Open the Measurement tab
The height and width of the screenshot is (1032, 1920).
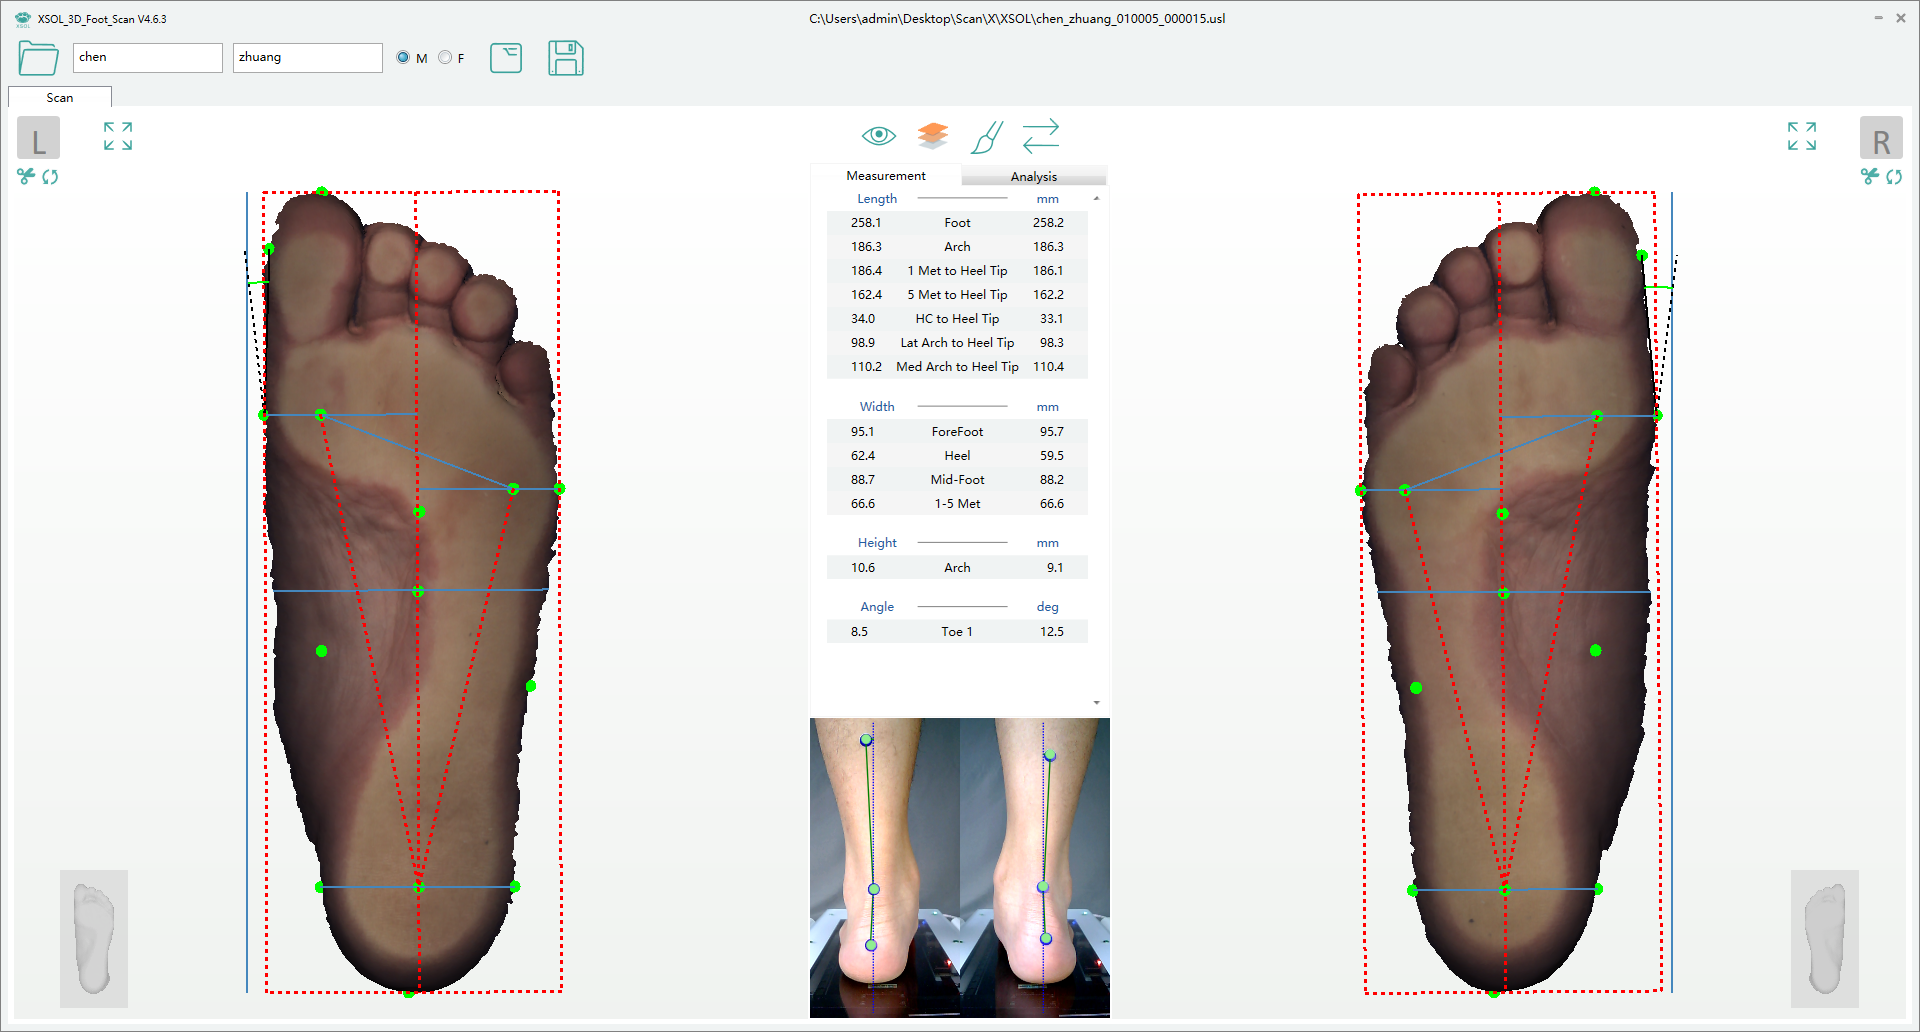point(885,176)
